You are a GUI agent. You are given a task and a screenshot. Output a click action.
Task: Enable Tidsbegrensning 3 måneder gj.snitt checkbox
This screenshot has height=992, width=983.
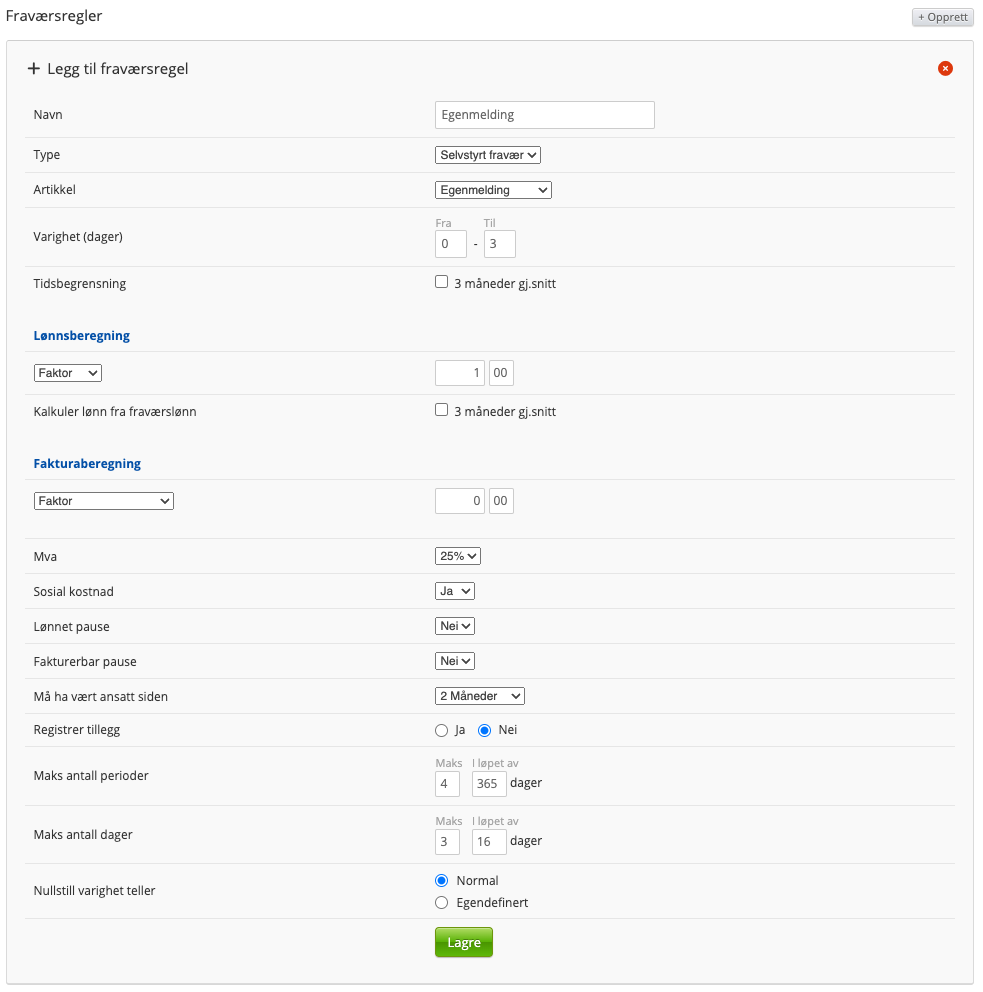pos(441,282)
